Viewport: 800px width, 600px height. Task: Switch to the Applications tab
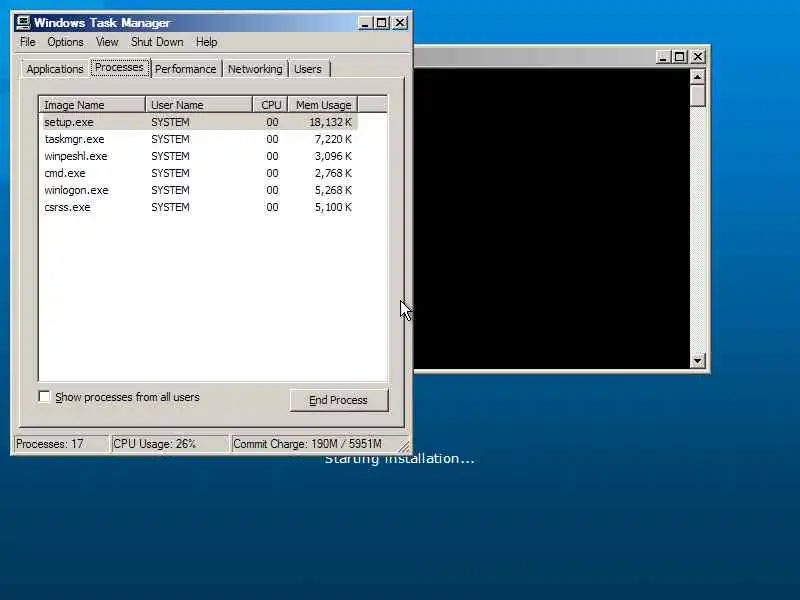click(55, 69)
